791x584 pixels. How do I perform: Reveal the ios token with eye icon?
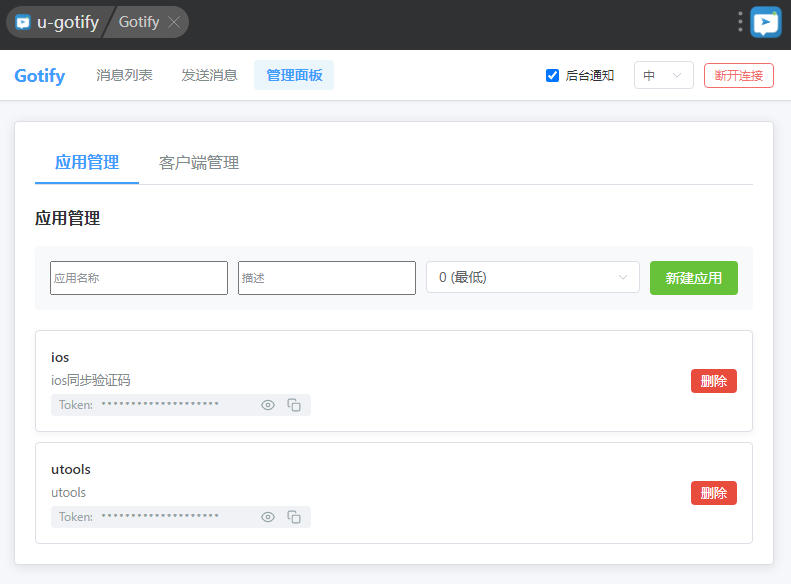(x=268, y=405)
